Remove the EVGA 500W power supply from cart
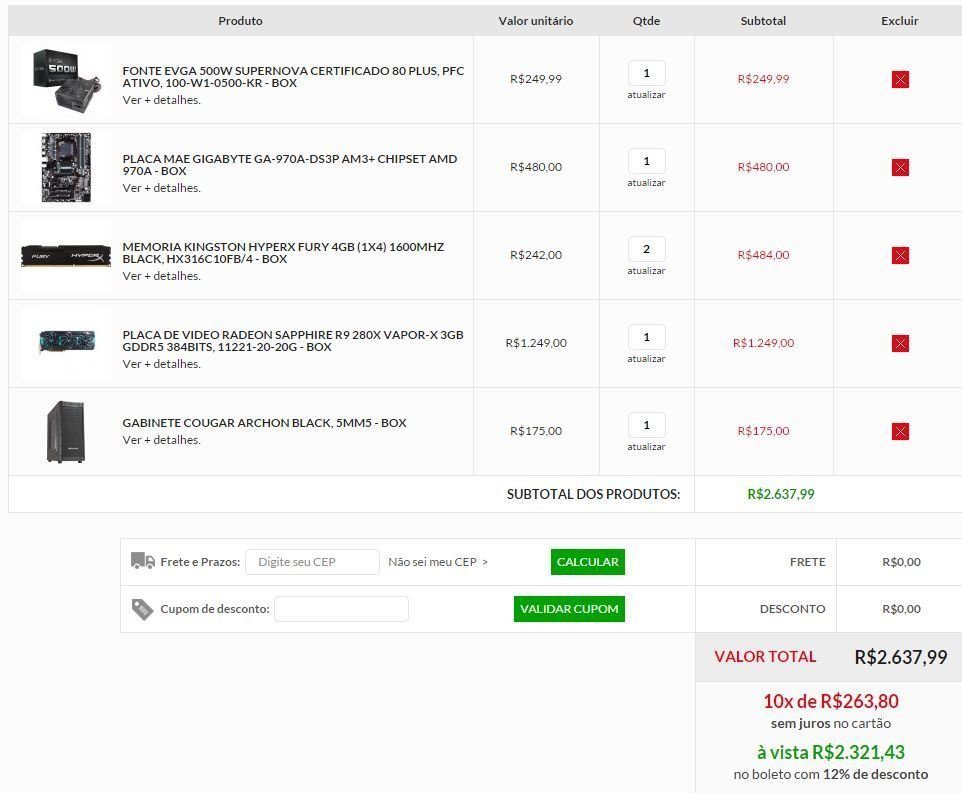This screenshot has height=793, width=962. (900, 79)
